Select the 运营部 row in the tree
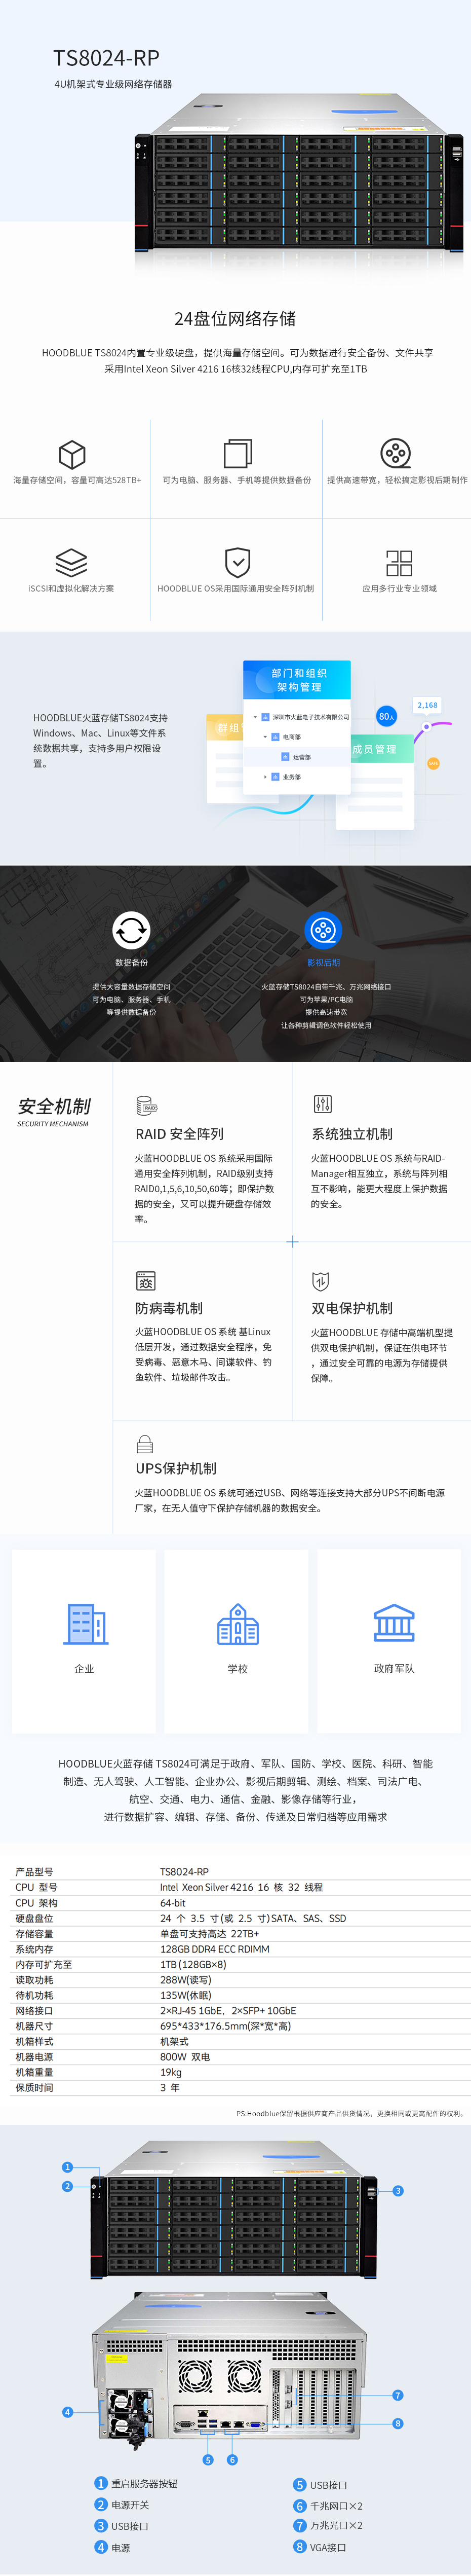Image resolution: width=471 pixels, height=2576 pixels. pyautogui.click(x=297, y=757)
